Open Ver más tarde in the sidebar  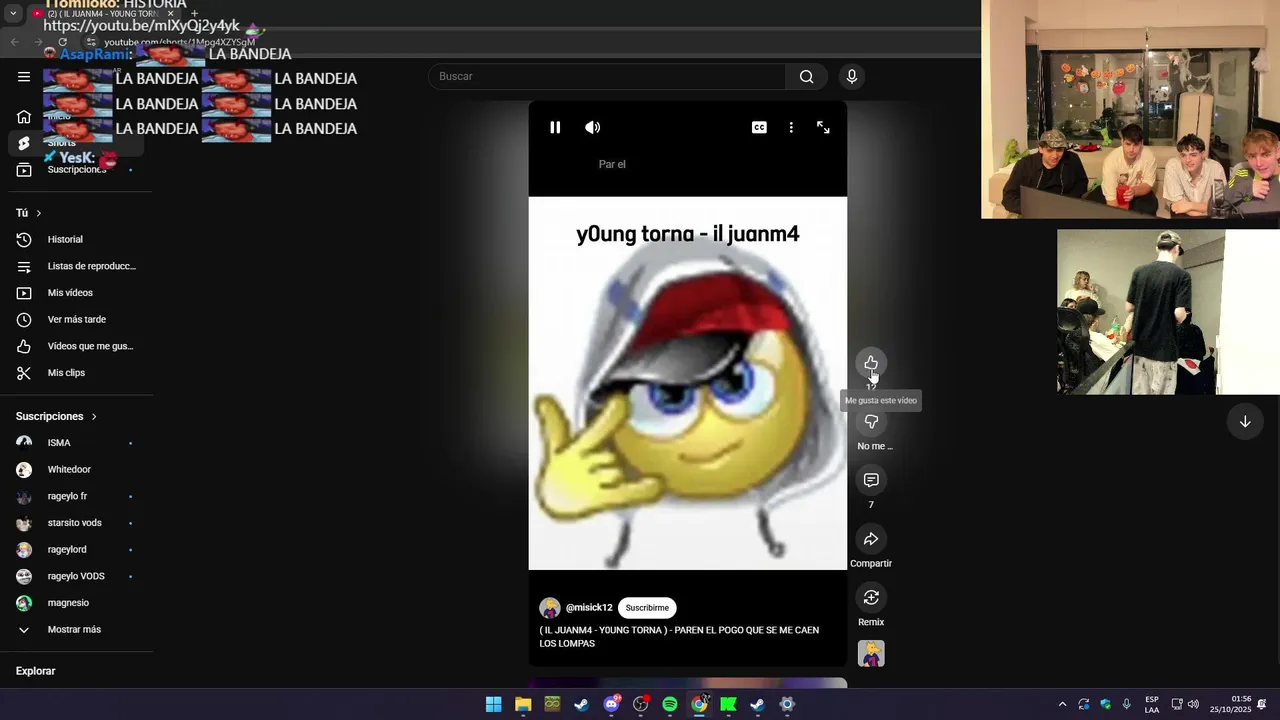76,320
